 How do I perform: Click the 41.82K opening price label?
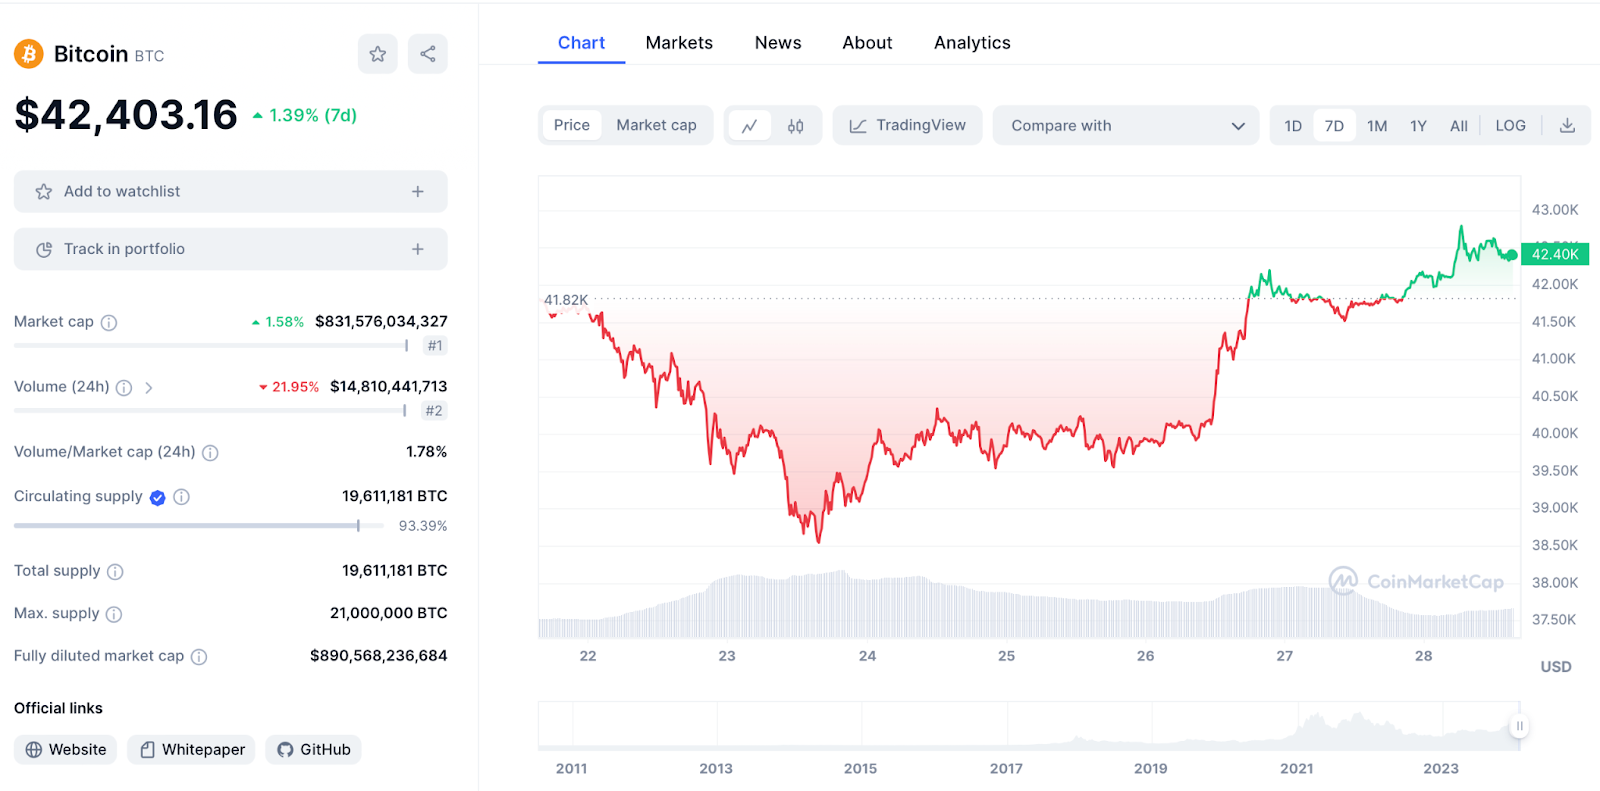(566, 300)
